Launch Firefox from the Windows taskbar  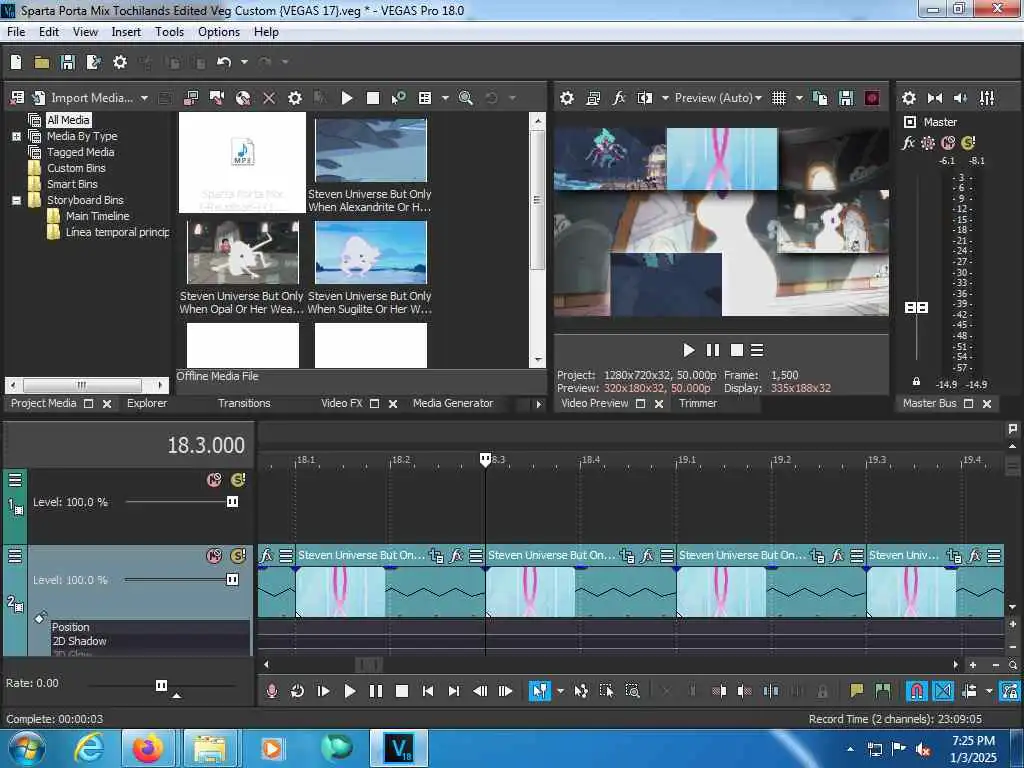(x=148, y=748)
